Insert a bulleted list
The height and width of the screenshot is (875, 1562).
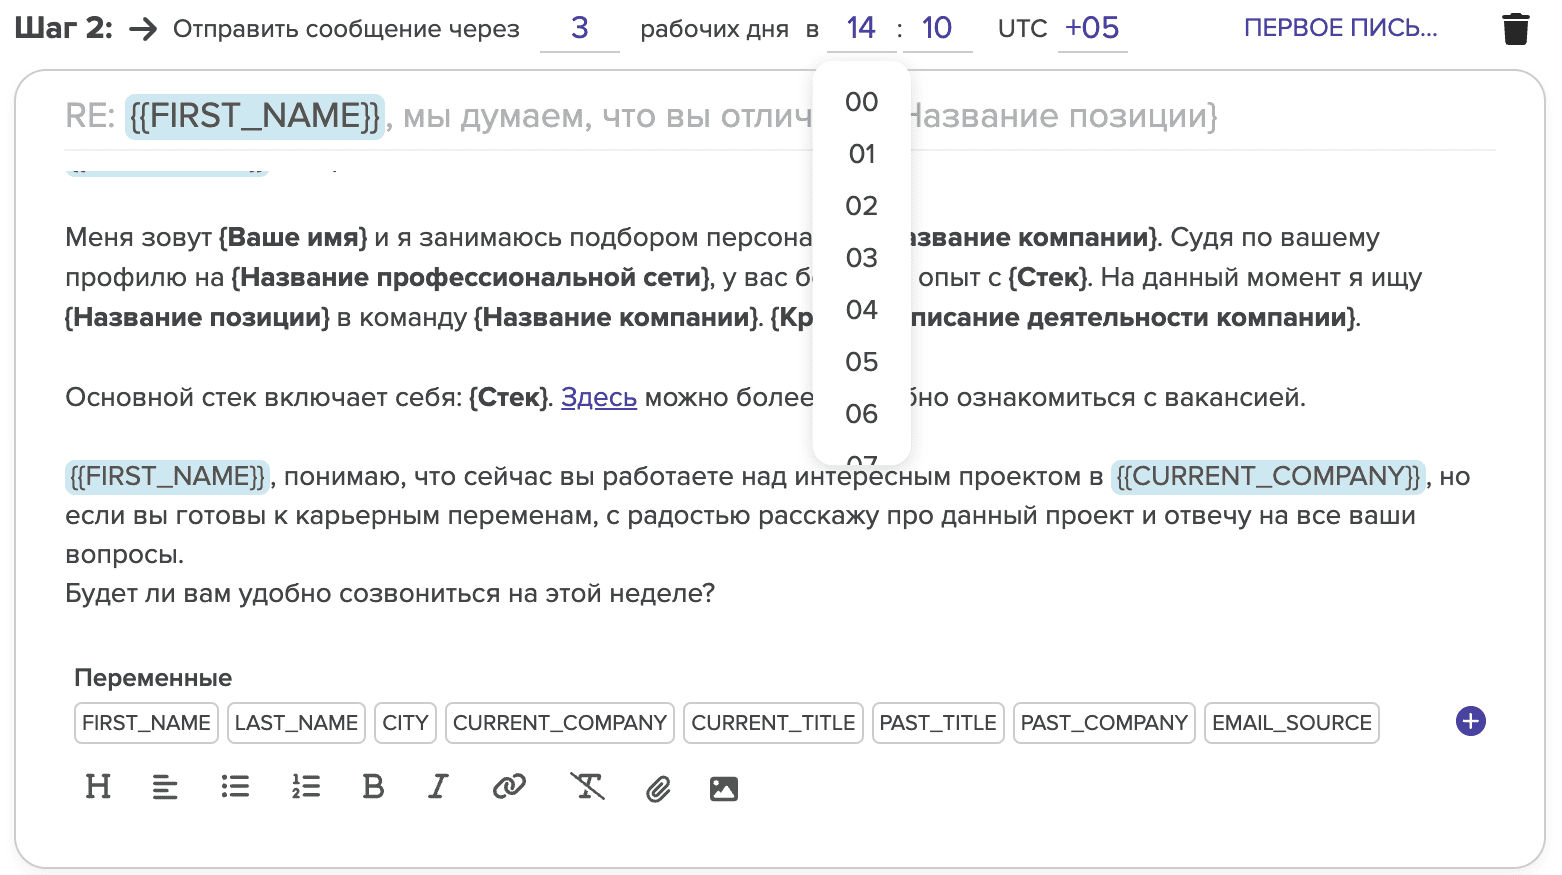235,787
